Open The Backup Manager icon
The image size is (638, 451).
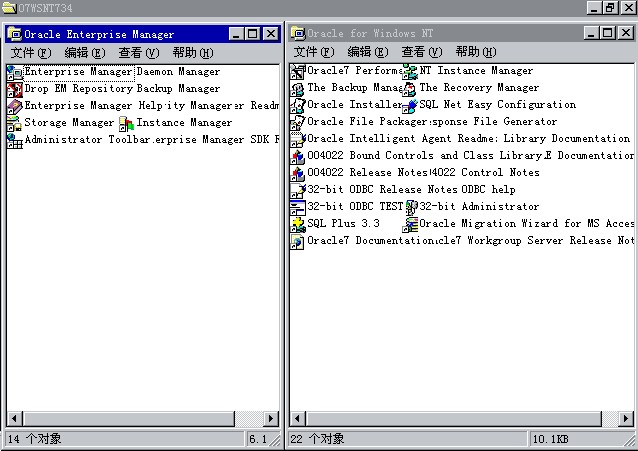(x=297, y=89)
